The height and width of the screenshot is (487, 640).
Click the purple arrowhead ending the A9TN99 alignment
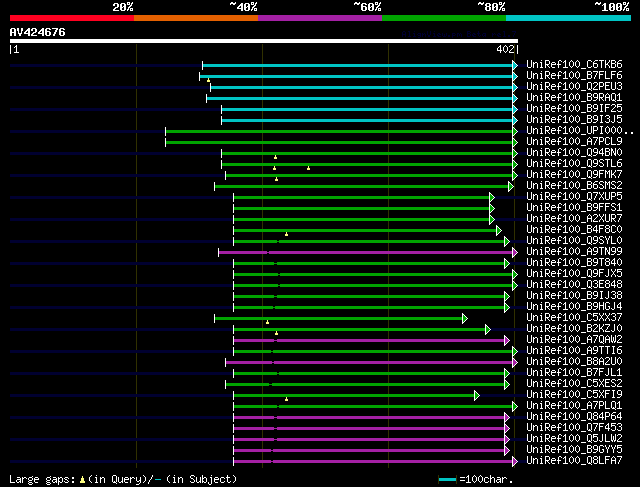(x=515, y=253)
